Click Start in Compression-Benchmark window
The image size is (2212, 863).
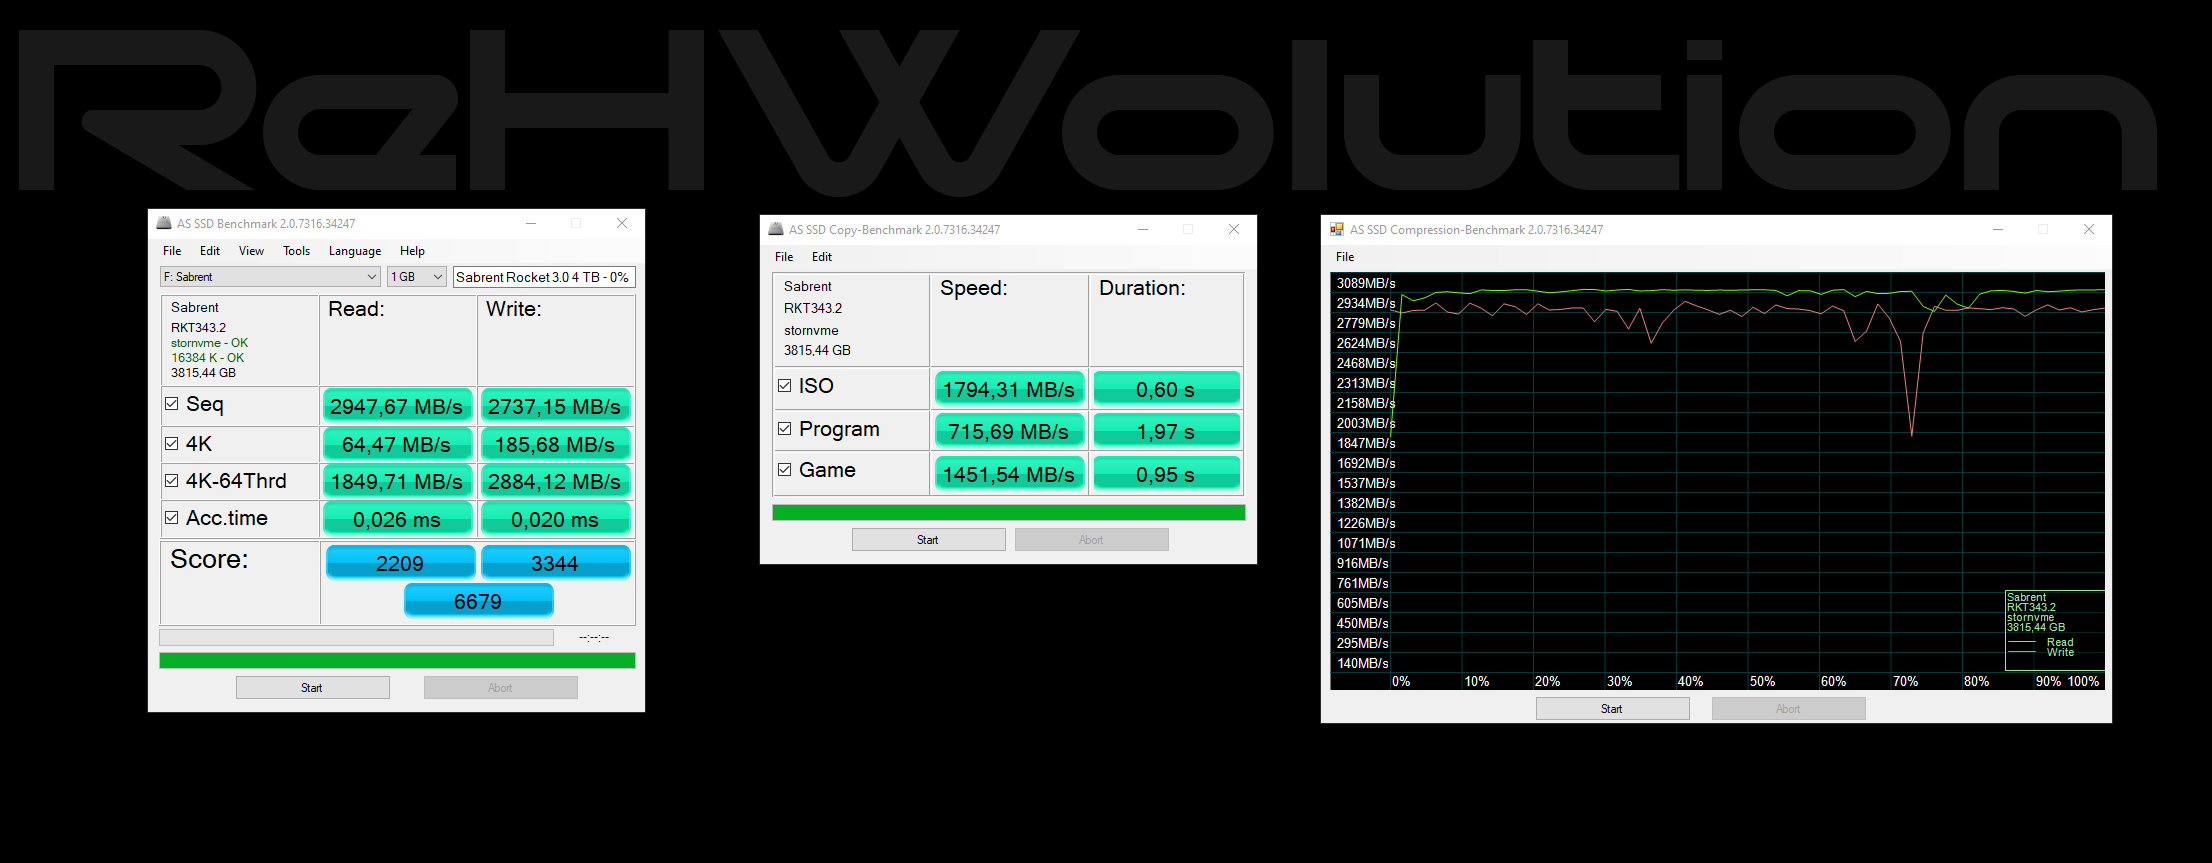tap(1613, 709)
